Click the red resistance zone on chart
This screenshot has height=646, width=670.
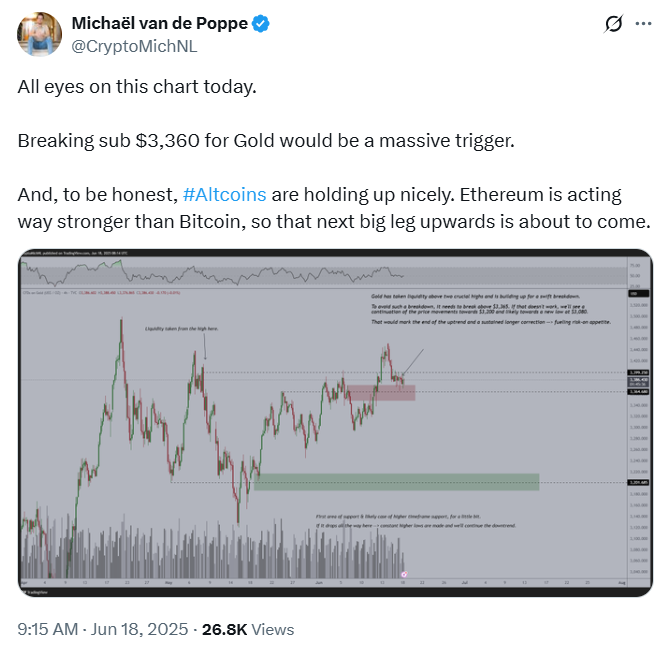[381, 393]
